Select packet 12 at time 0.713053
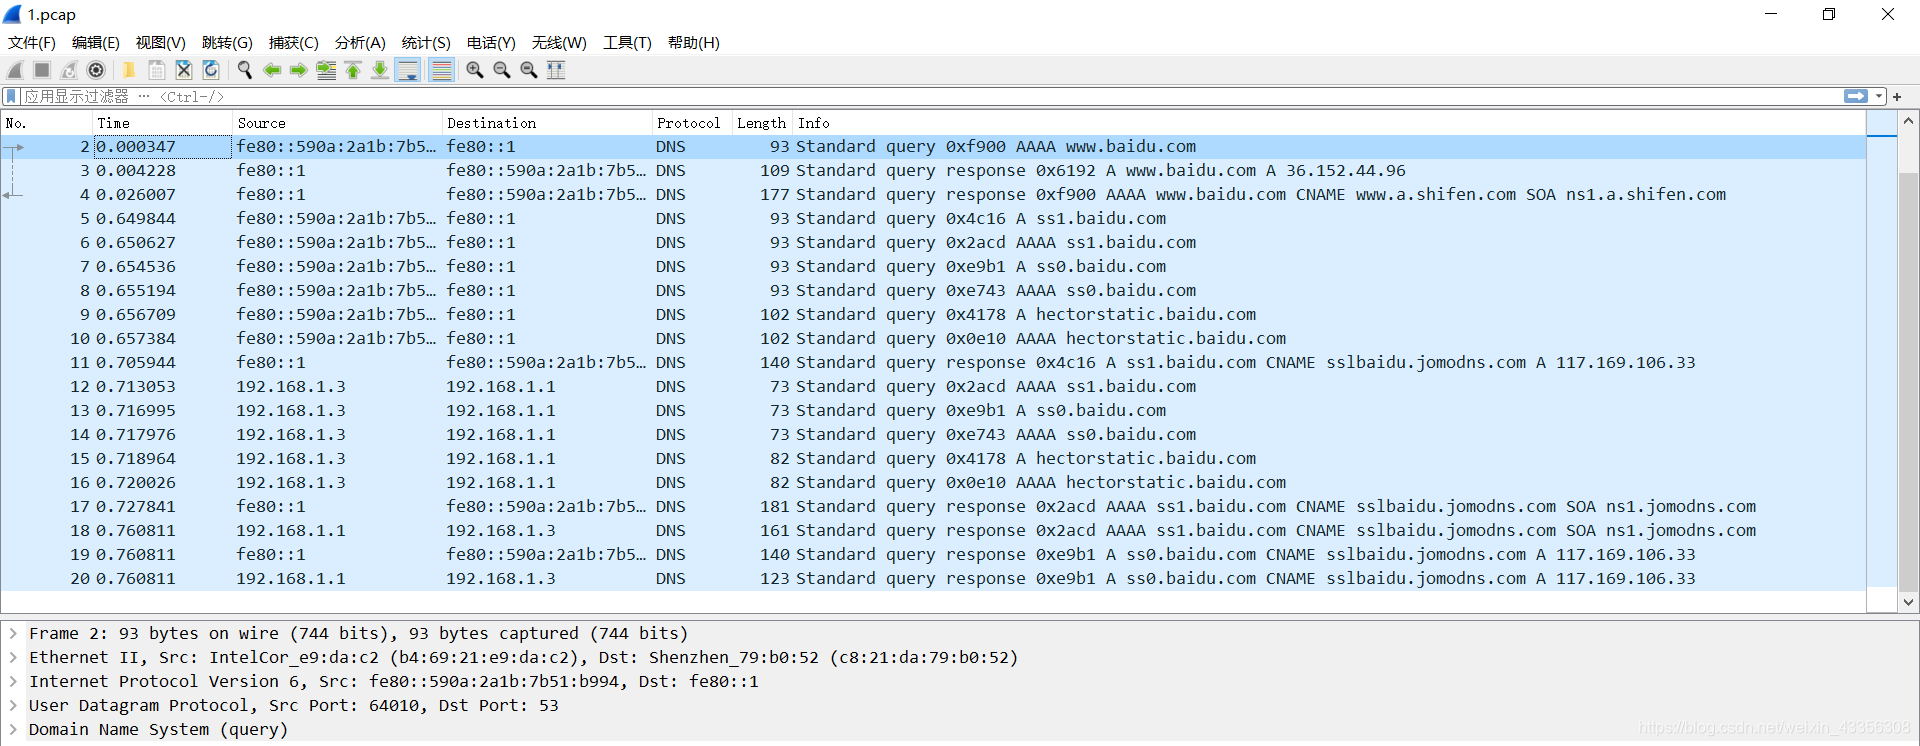Image resolution: width=1920 pixels, height=746 pixels. (x=933, y=386)
